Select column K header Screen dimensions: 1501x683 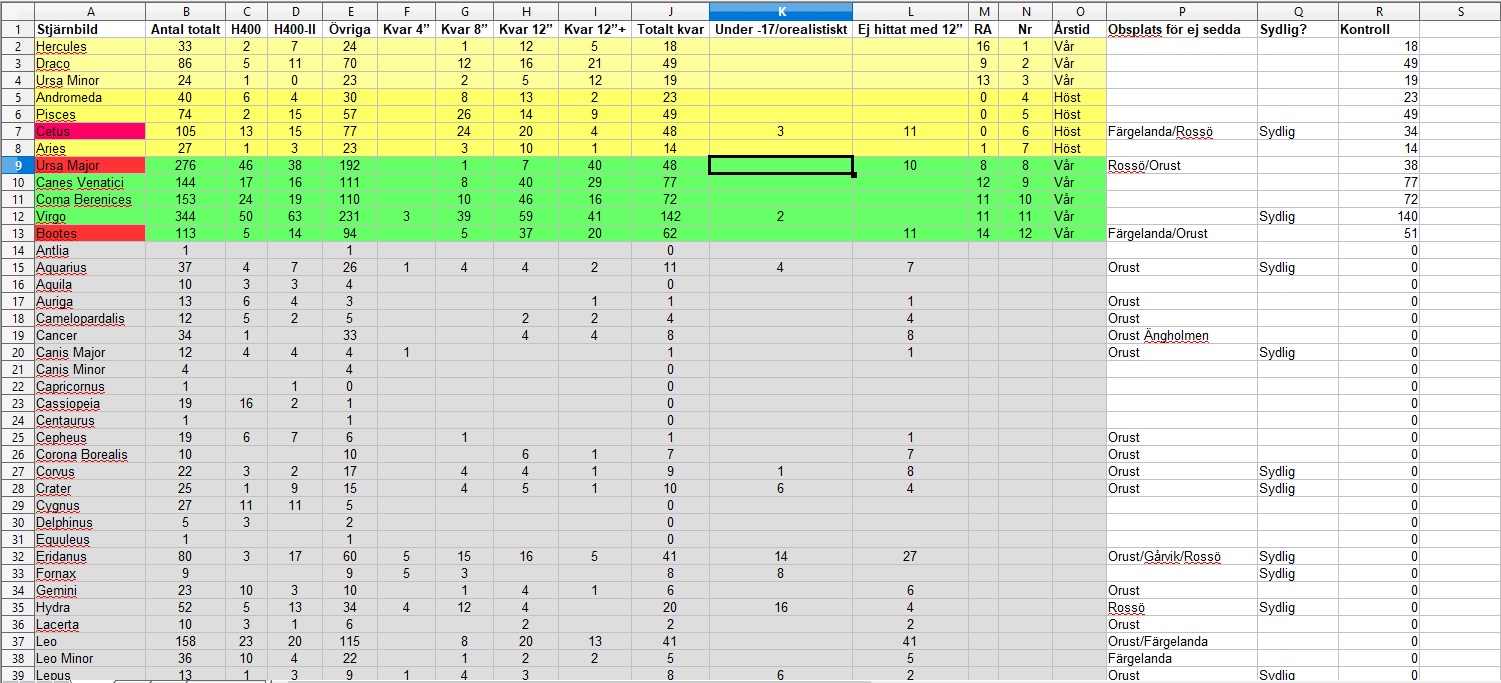click(781, 11)
